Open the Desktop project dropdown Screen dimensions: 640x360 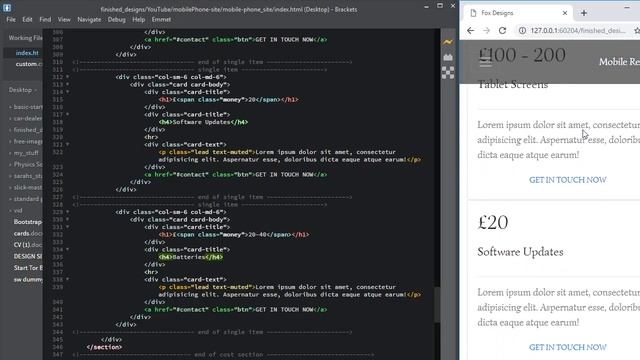(x=23, y=90)
